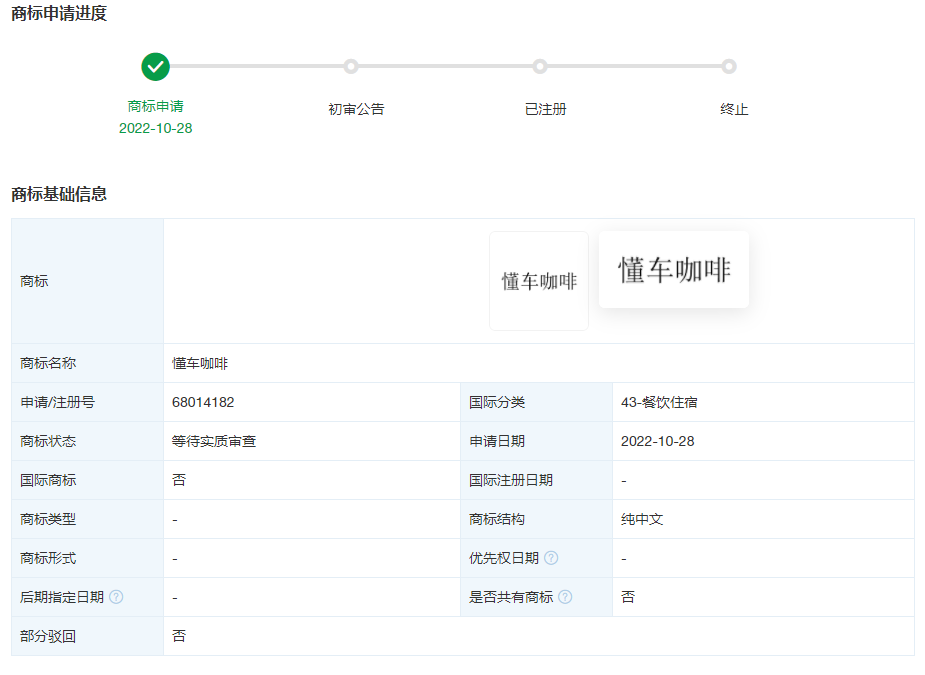Click the 商标名称 value 懂车咖啡
The image size is (925, 675).
200,363
